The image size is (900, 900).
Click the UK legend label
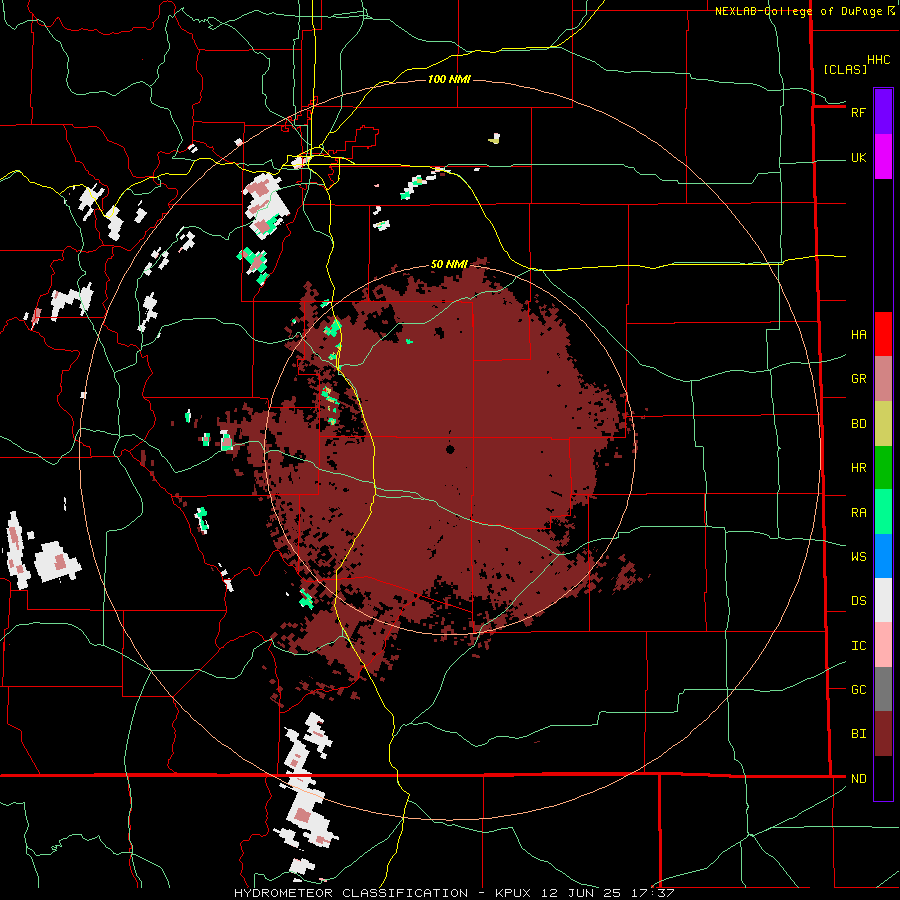858,158
